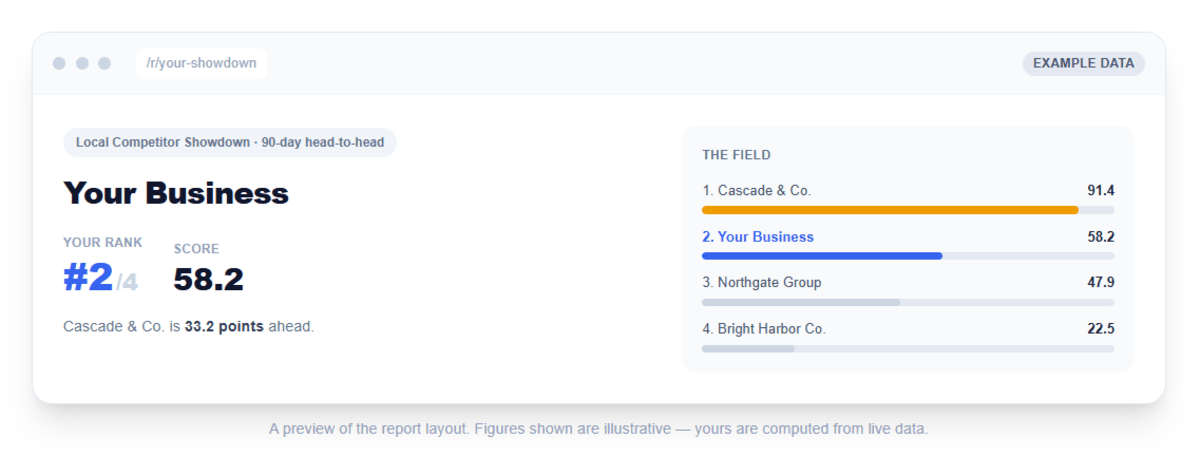This screenshot has width=1200, height=476.
Task: Click the 58.2 value in THE FIELD list
Action: 1101,237
